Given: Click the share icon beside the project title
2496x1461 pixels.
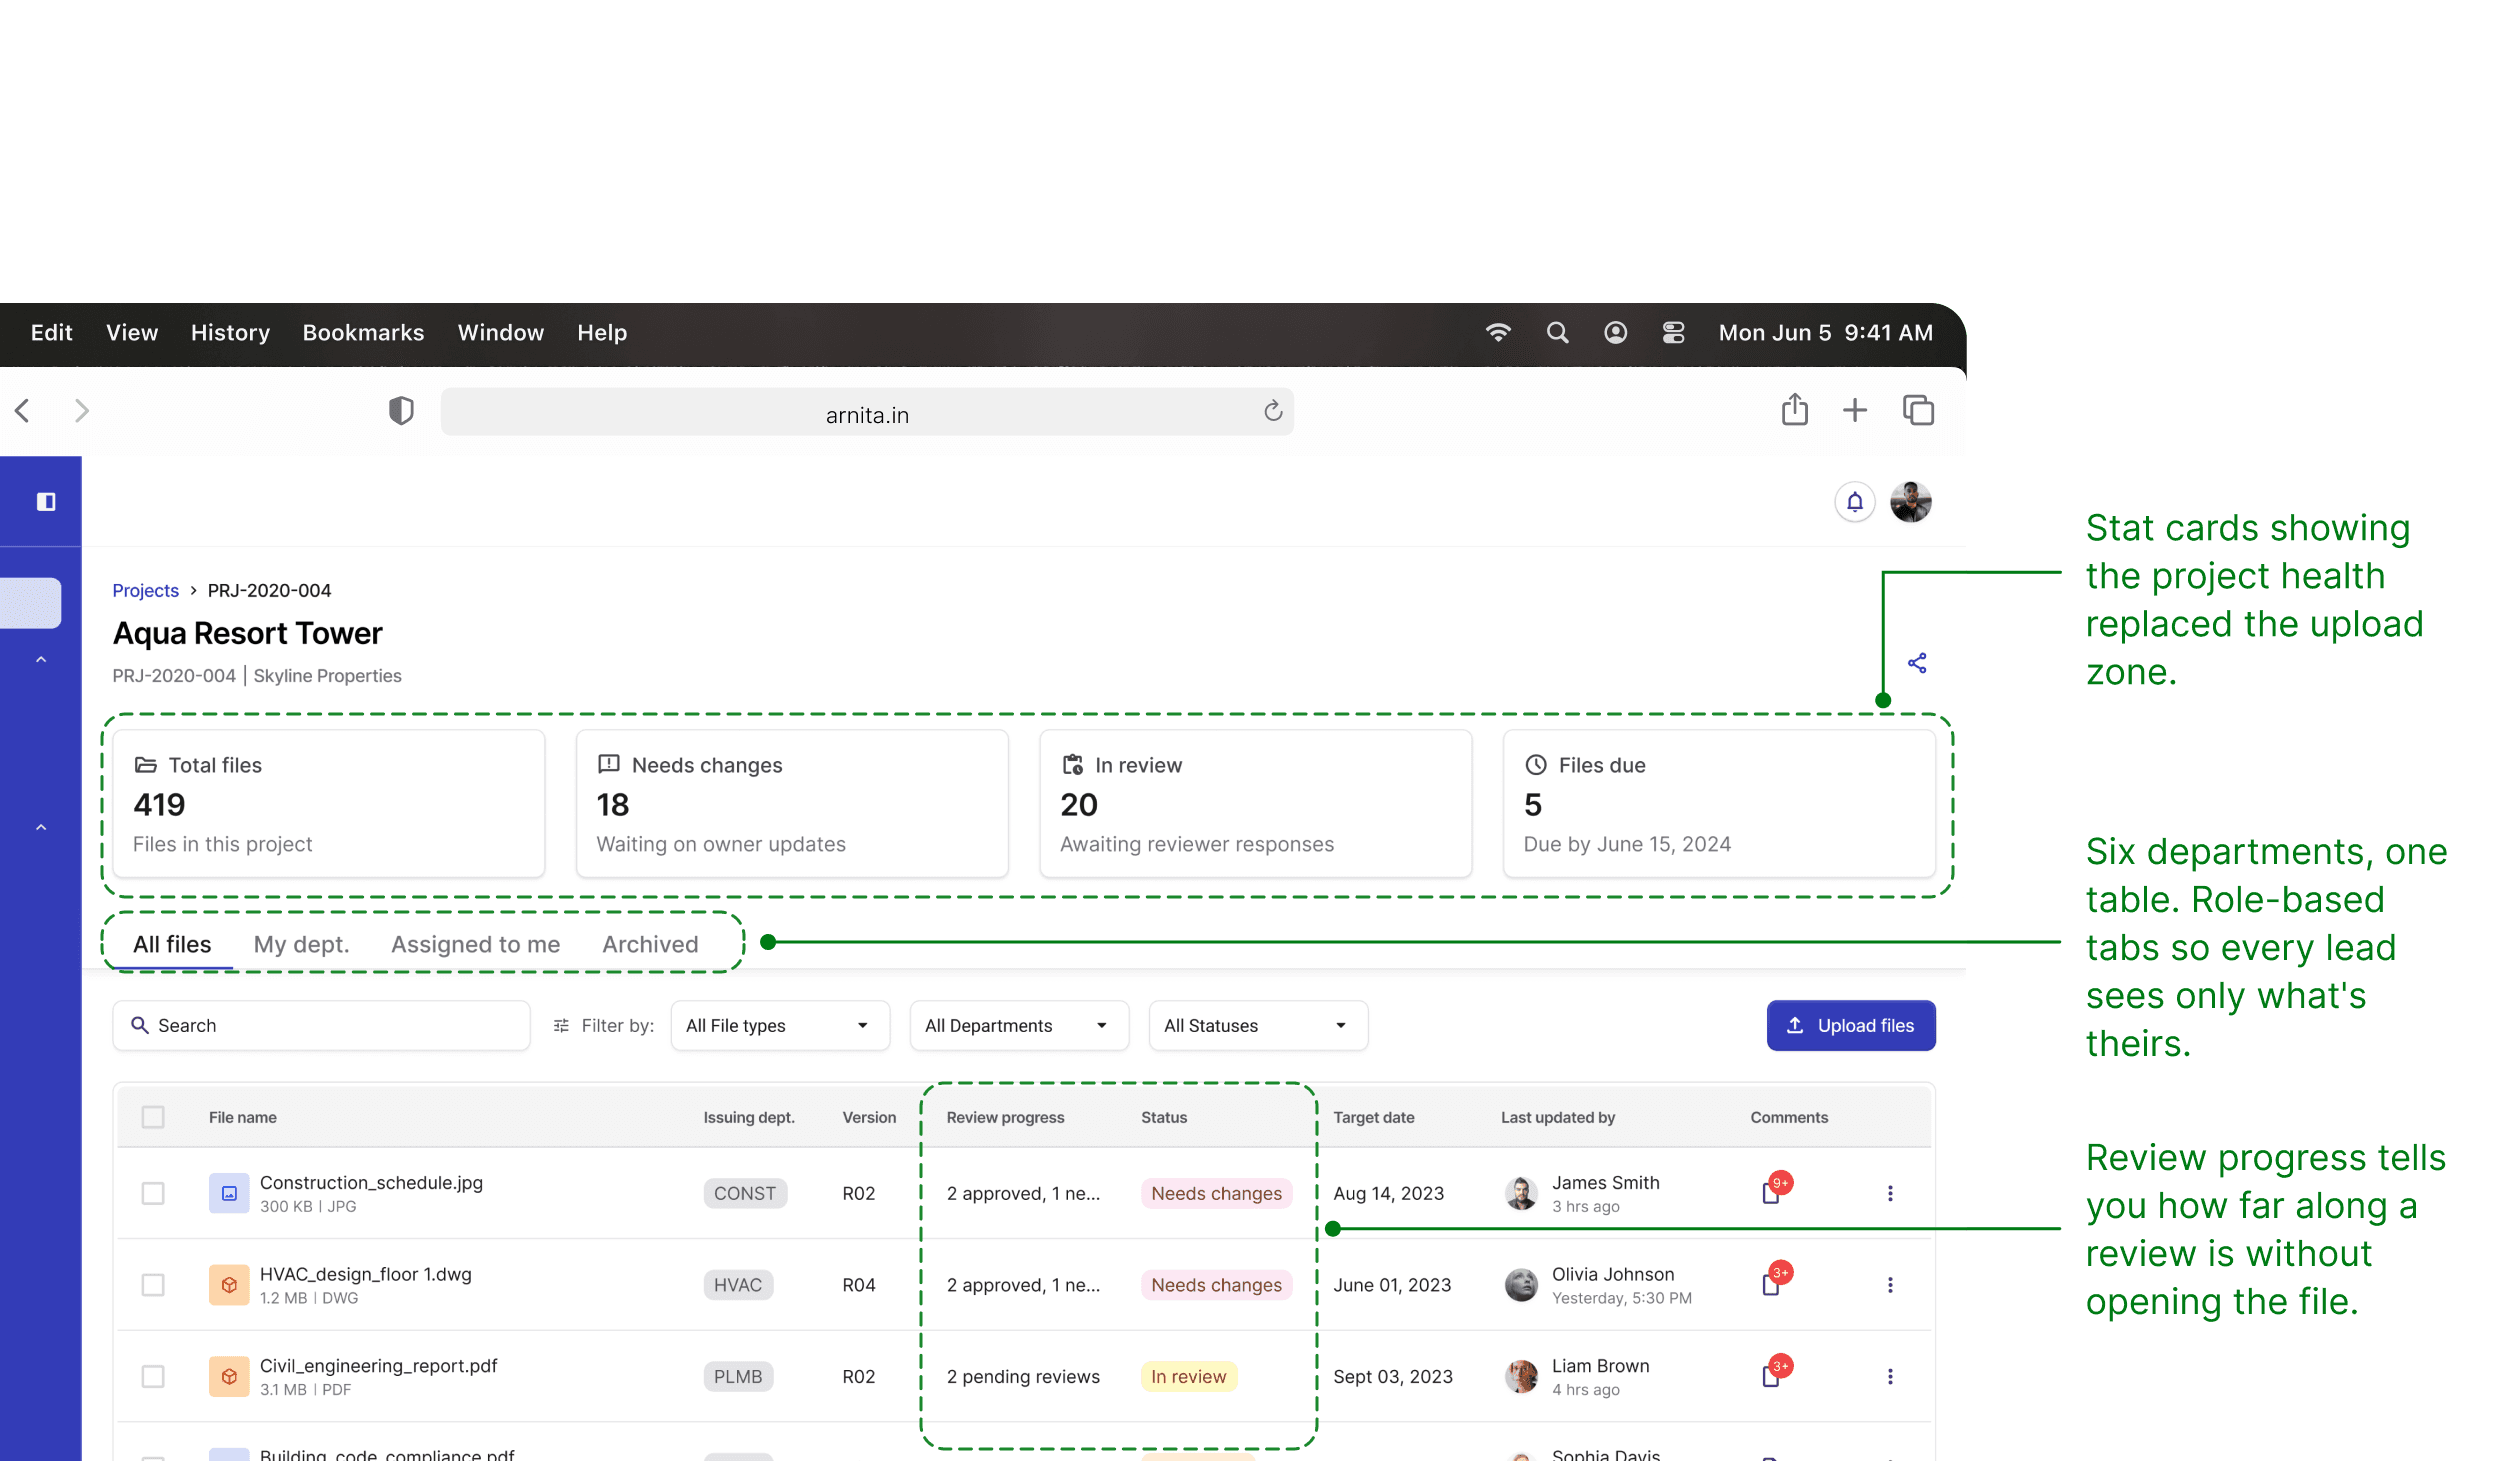Looking at the screenshot, I should point(1916,664).
